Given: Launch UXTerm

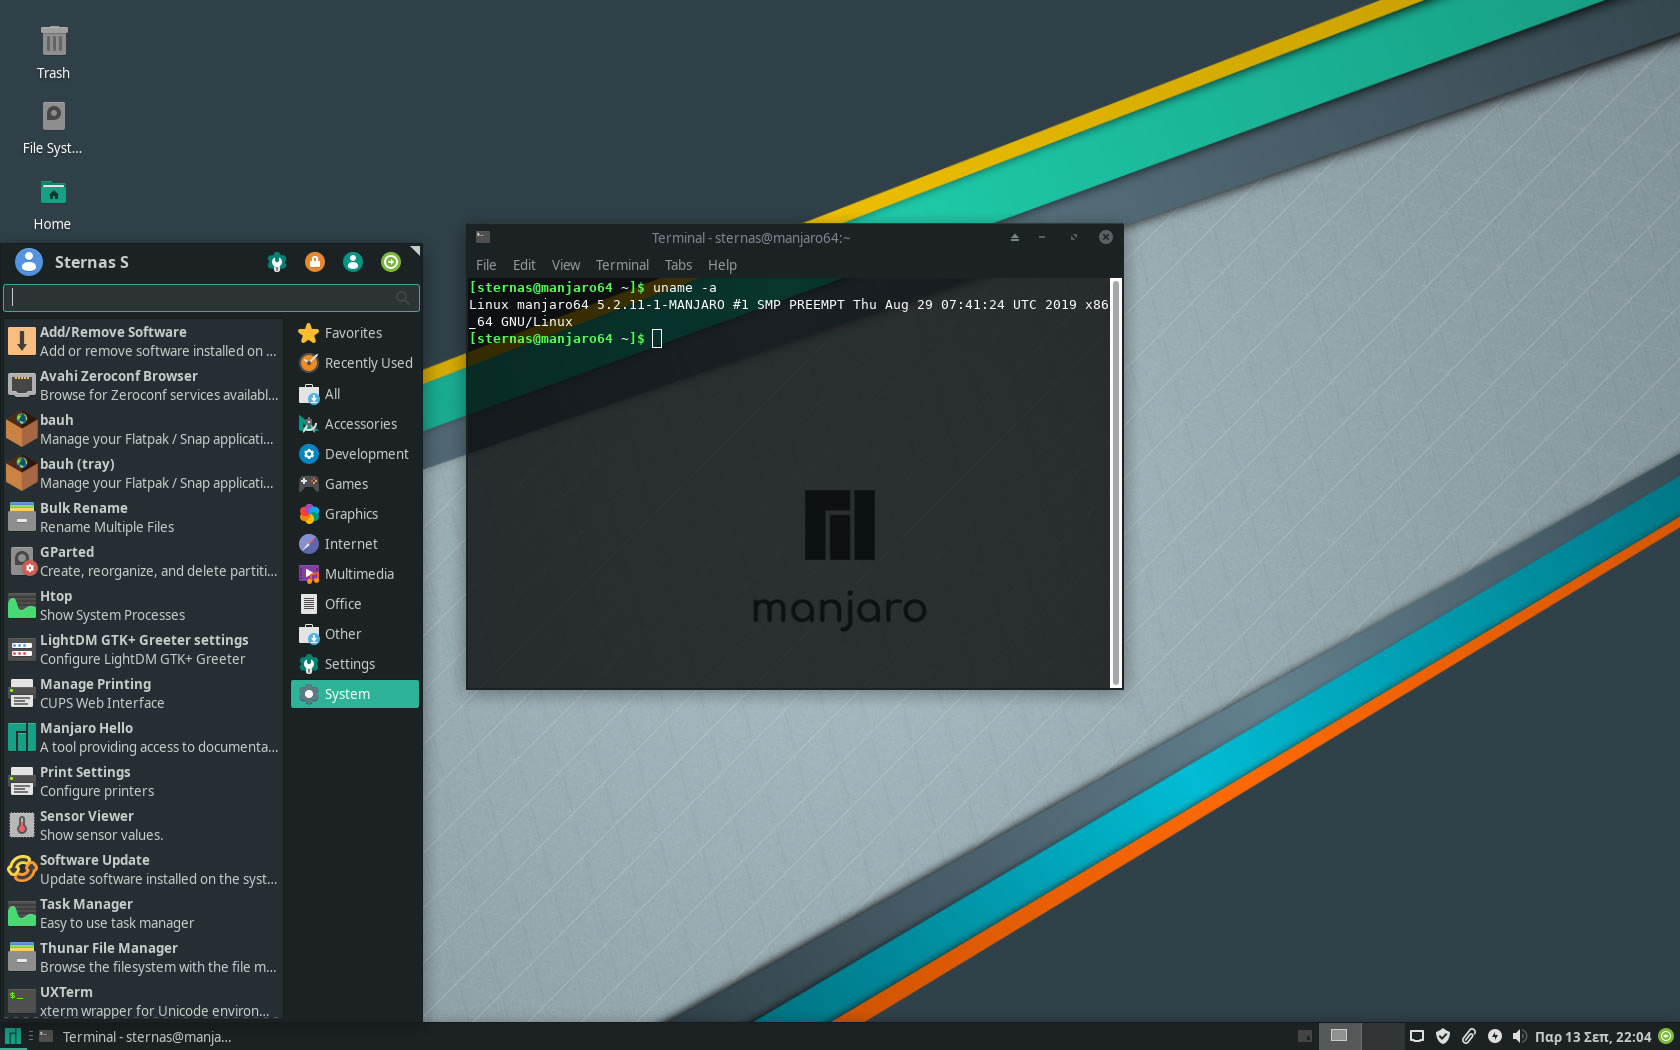Looking at the screenshot, I should pyautogui.click(x=143, y=1001).
